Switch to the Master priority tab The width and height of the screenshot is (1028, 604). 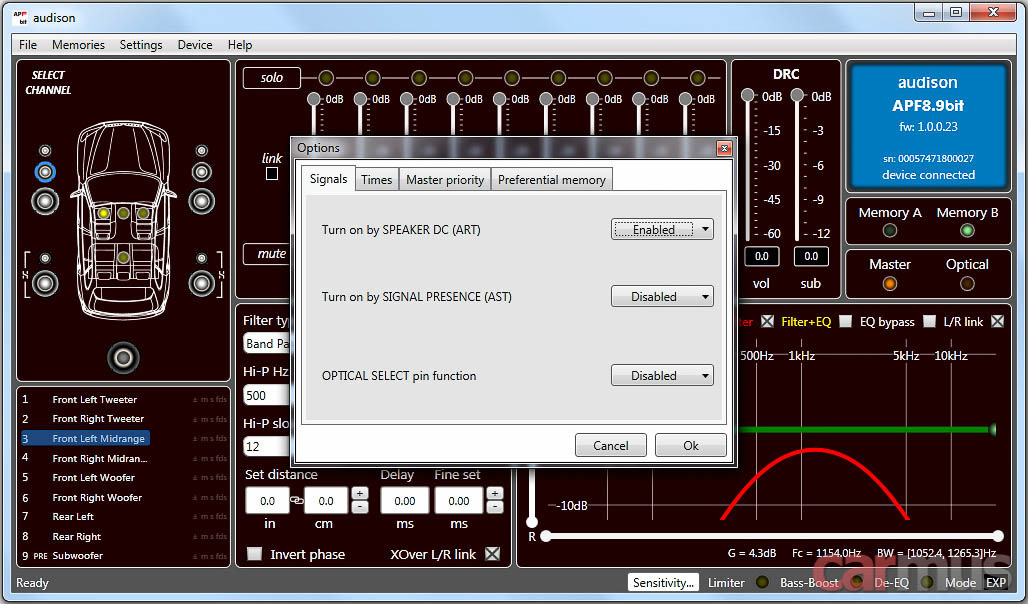pos(445,180)
